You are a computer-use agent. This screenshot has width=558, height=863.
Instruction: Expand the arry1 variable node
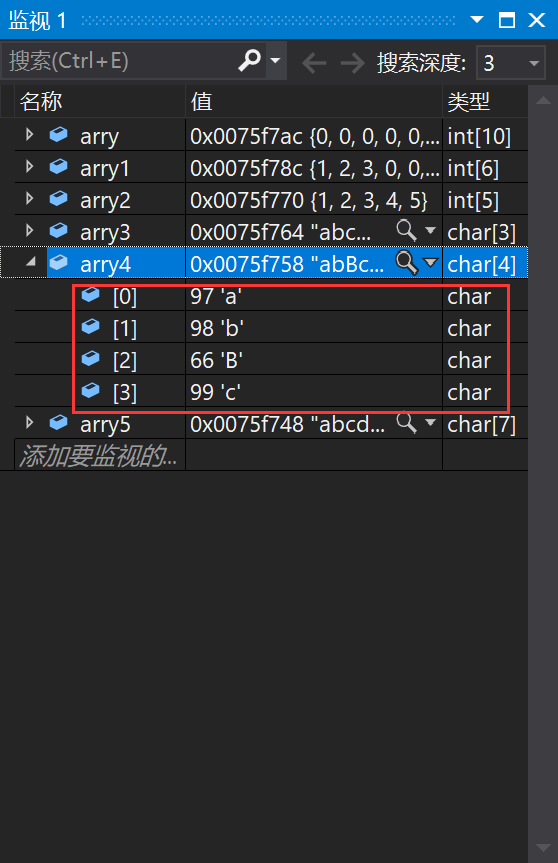[30, 166]
